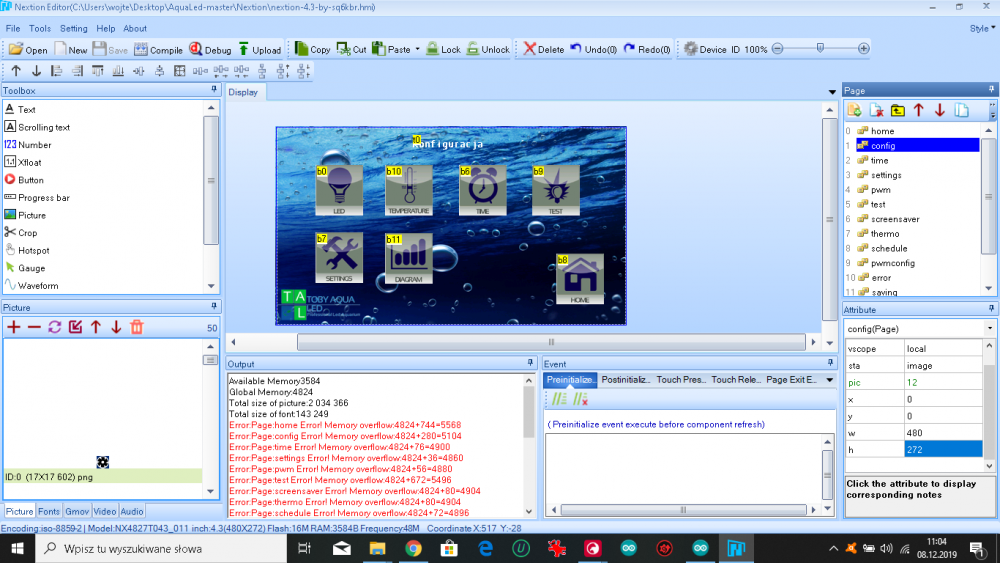Start Debug from the toolbar
Screen dimensions: 1000x563
pyautogui.click(x=210, y=49)
